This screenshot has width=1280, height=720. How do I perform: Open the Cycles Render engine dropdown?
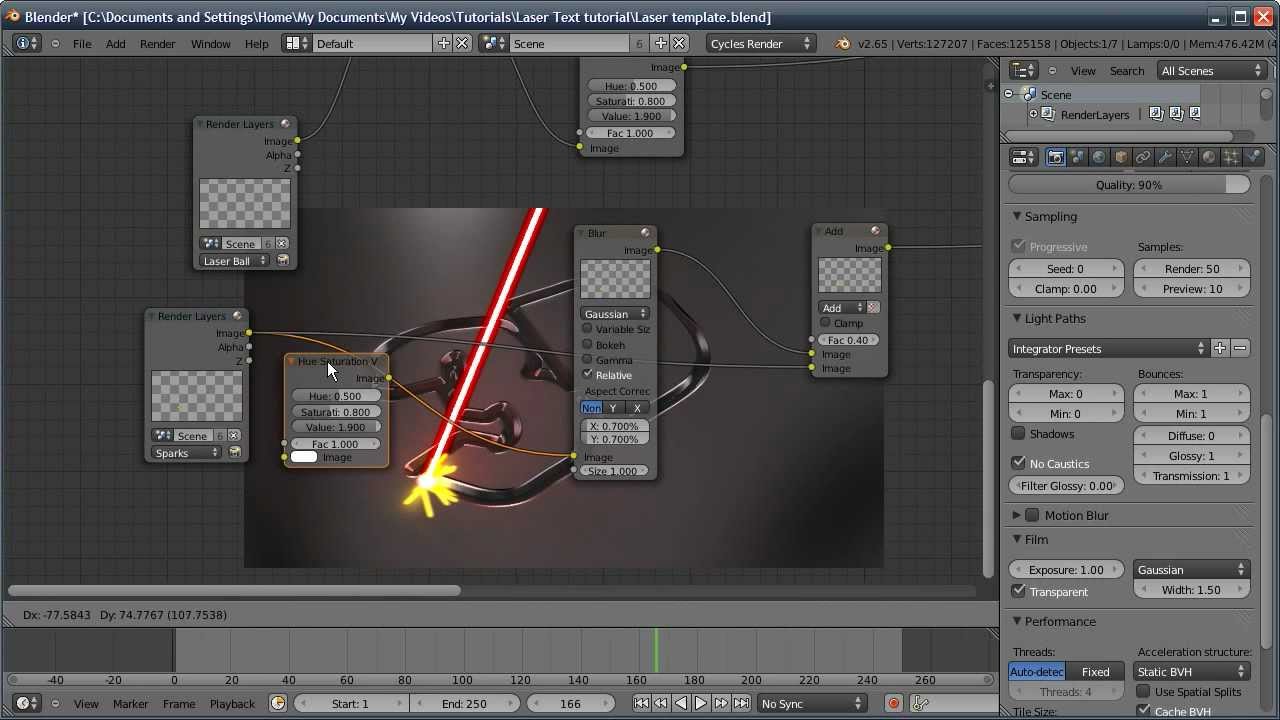pos(760,44)
